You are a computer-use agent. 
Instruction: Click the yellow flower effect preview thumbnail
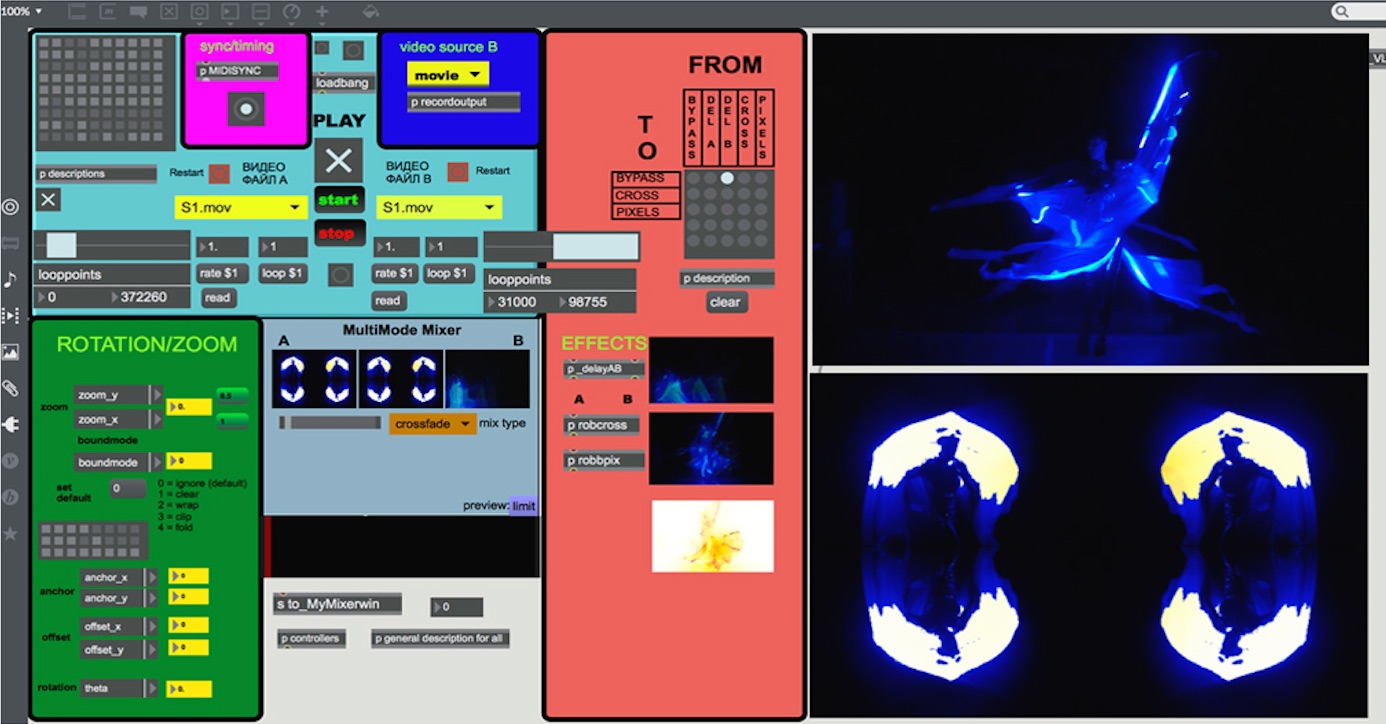[712, 536]
